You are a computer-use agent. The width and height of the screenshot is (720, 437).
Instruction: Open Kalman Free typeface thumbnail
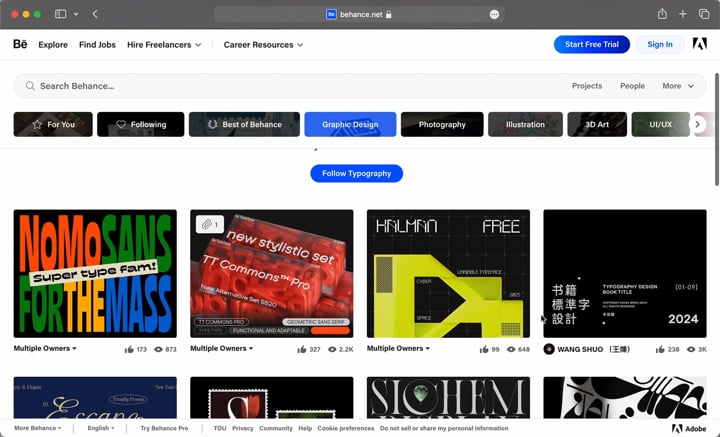point(448,274)
